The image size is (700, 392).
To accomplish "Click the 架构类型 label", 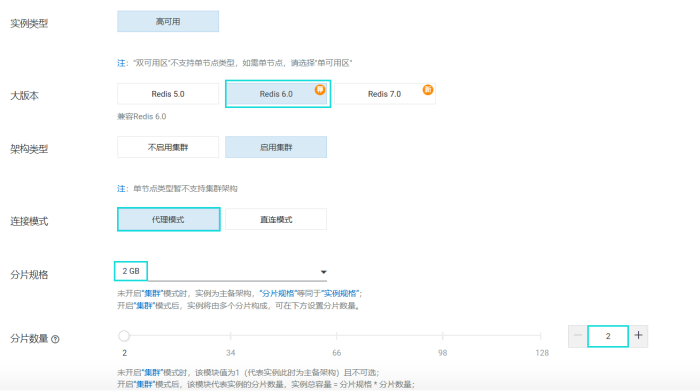I will pos(29,149).
